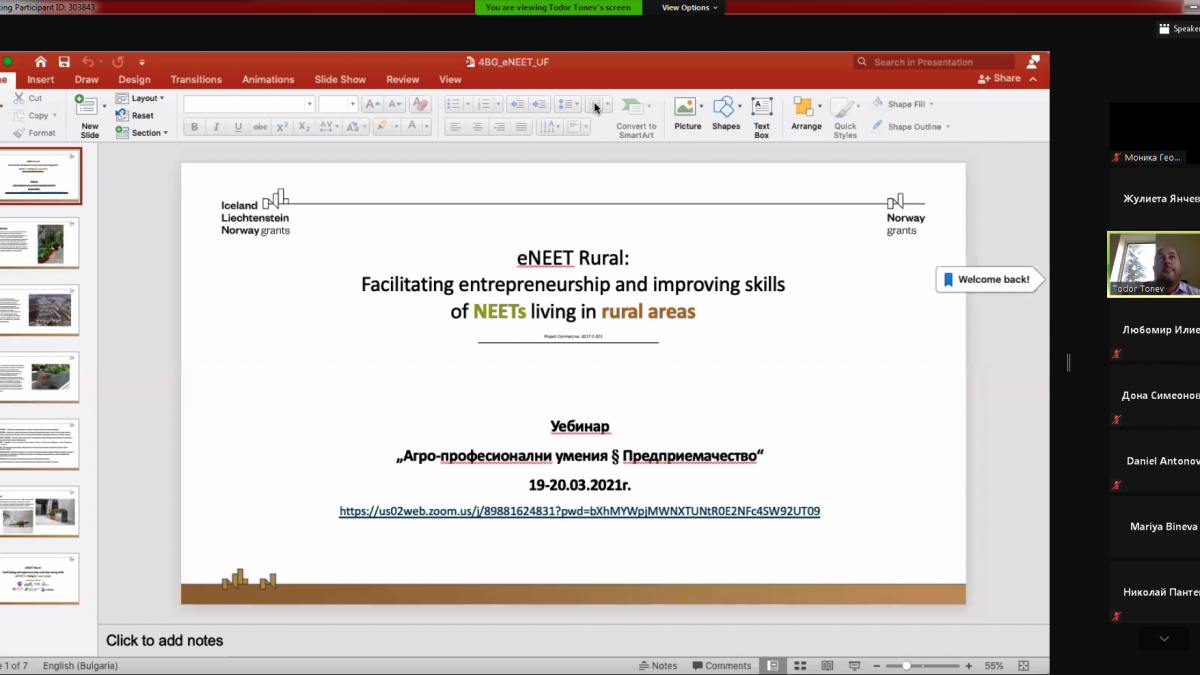The image size is (1200, 675).
Task: Open the Section dropdown
Action: click(x=141, y=133)
